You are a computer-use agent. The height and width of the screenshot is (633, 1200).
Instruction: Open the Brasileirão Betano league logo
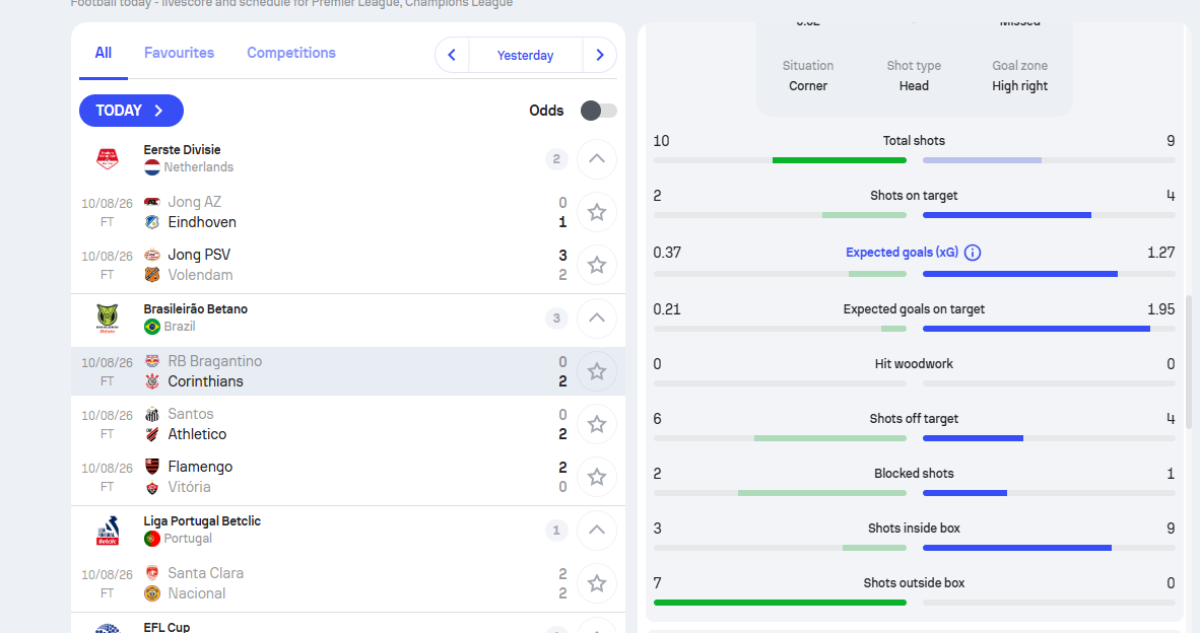tap(107, 318)
